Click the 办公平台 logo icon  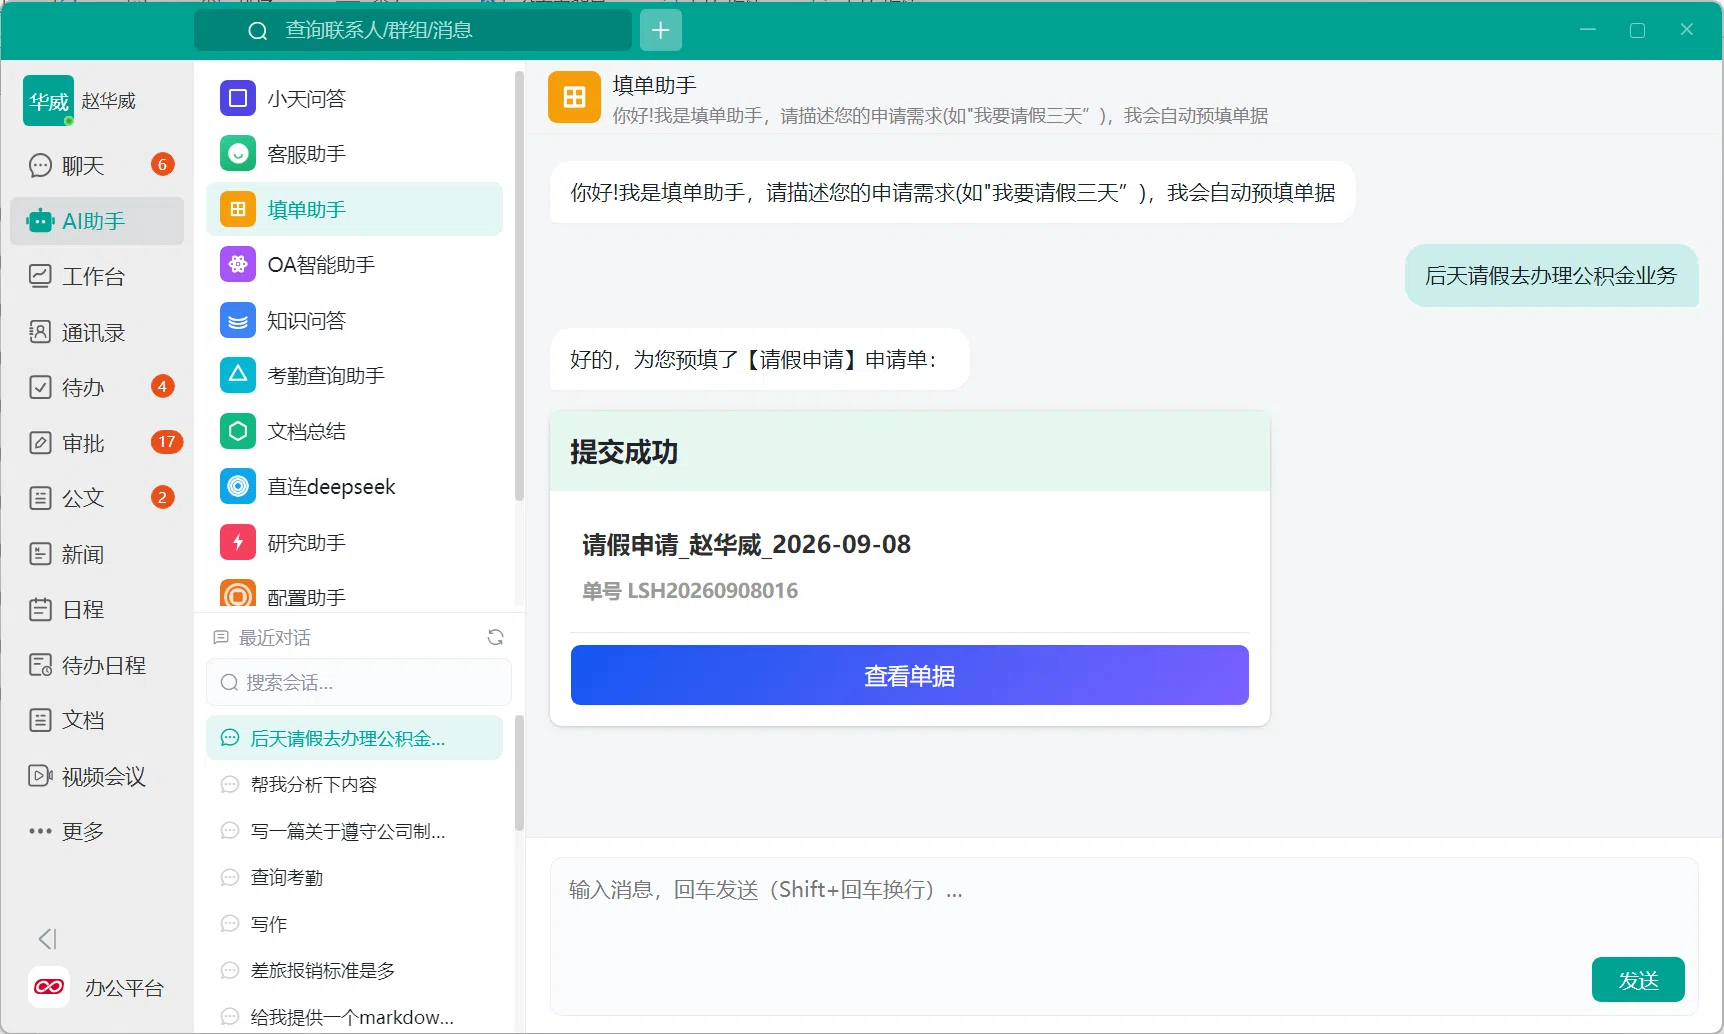(x=49, y=987)
